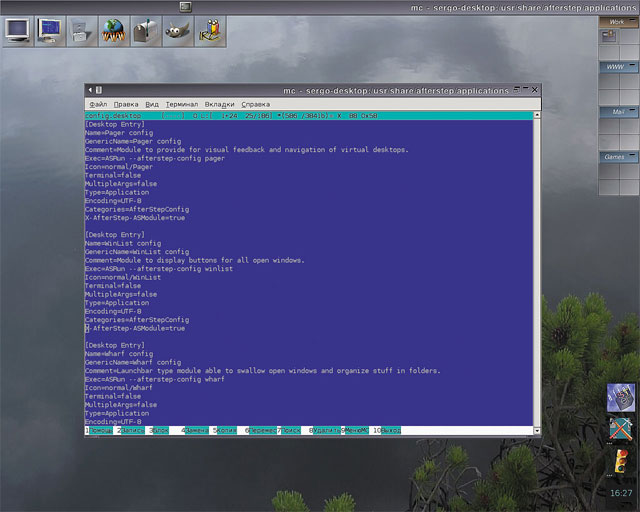The image size is (640, 512).
Task: Collapse the Work desk with its minus button
Action: [633, 20]
